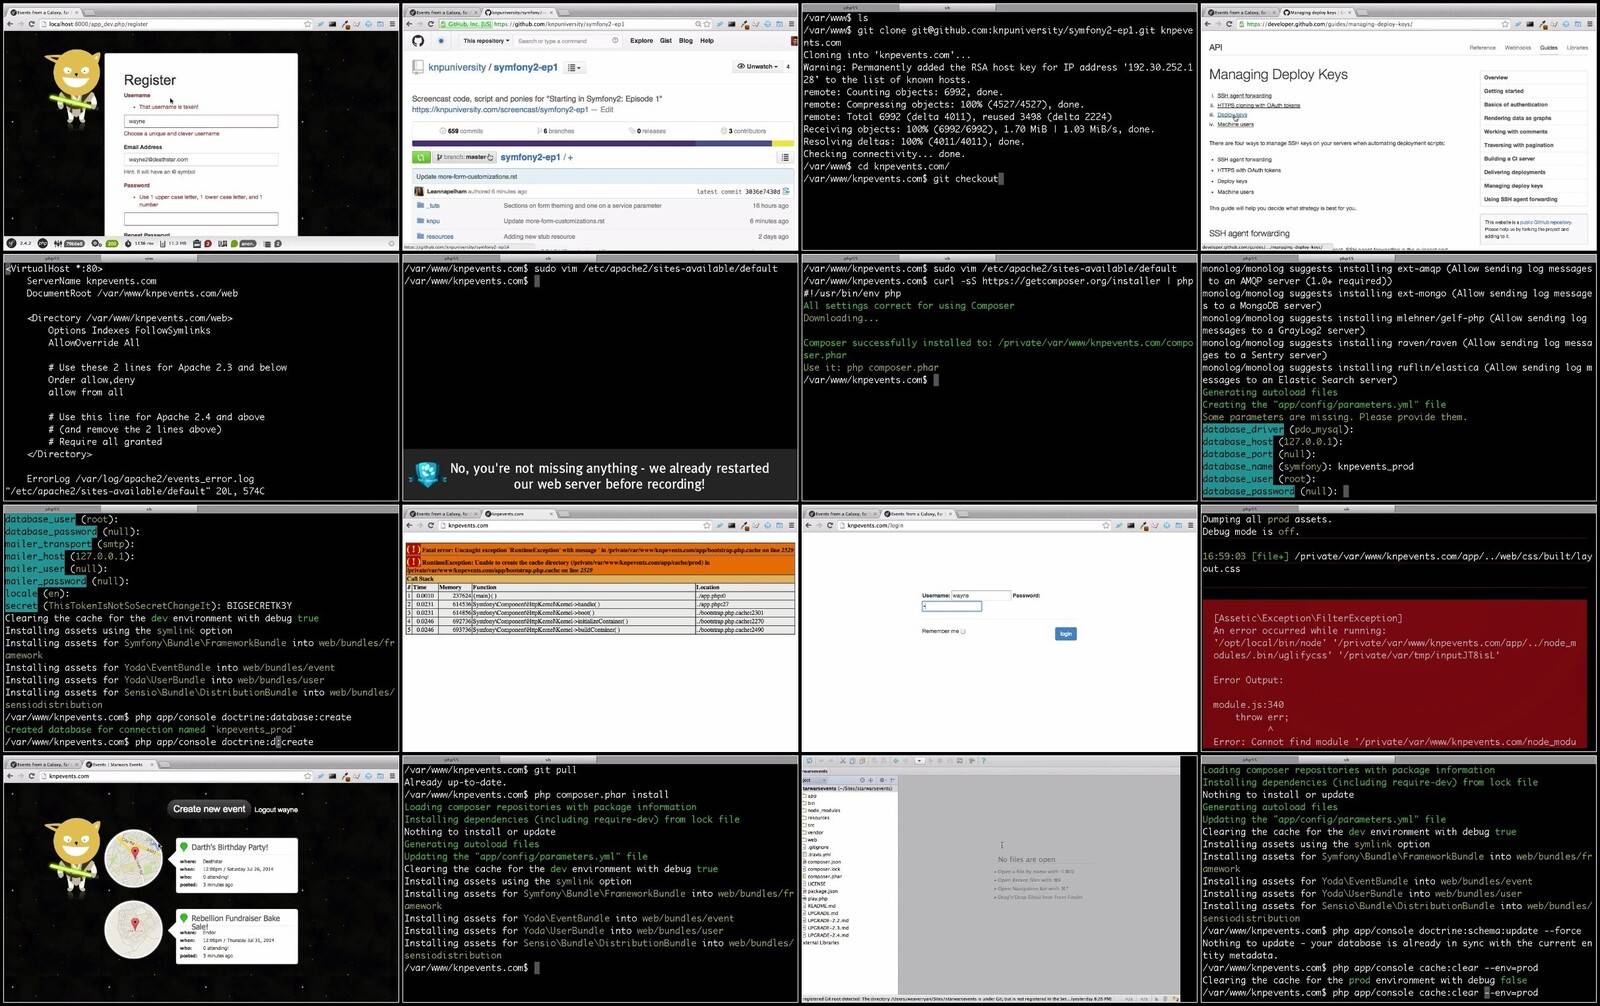Click the knpuniversity owner link in repo title
Screen dimensions: 1600x1006
tap(457, 67)
